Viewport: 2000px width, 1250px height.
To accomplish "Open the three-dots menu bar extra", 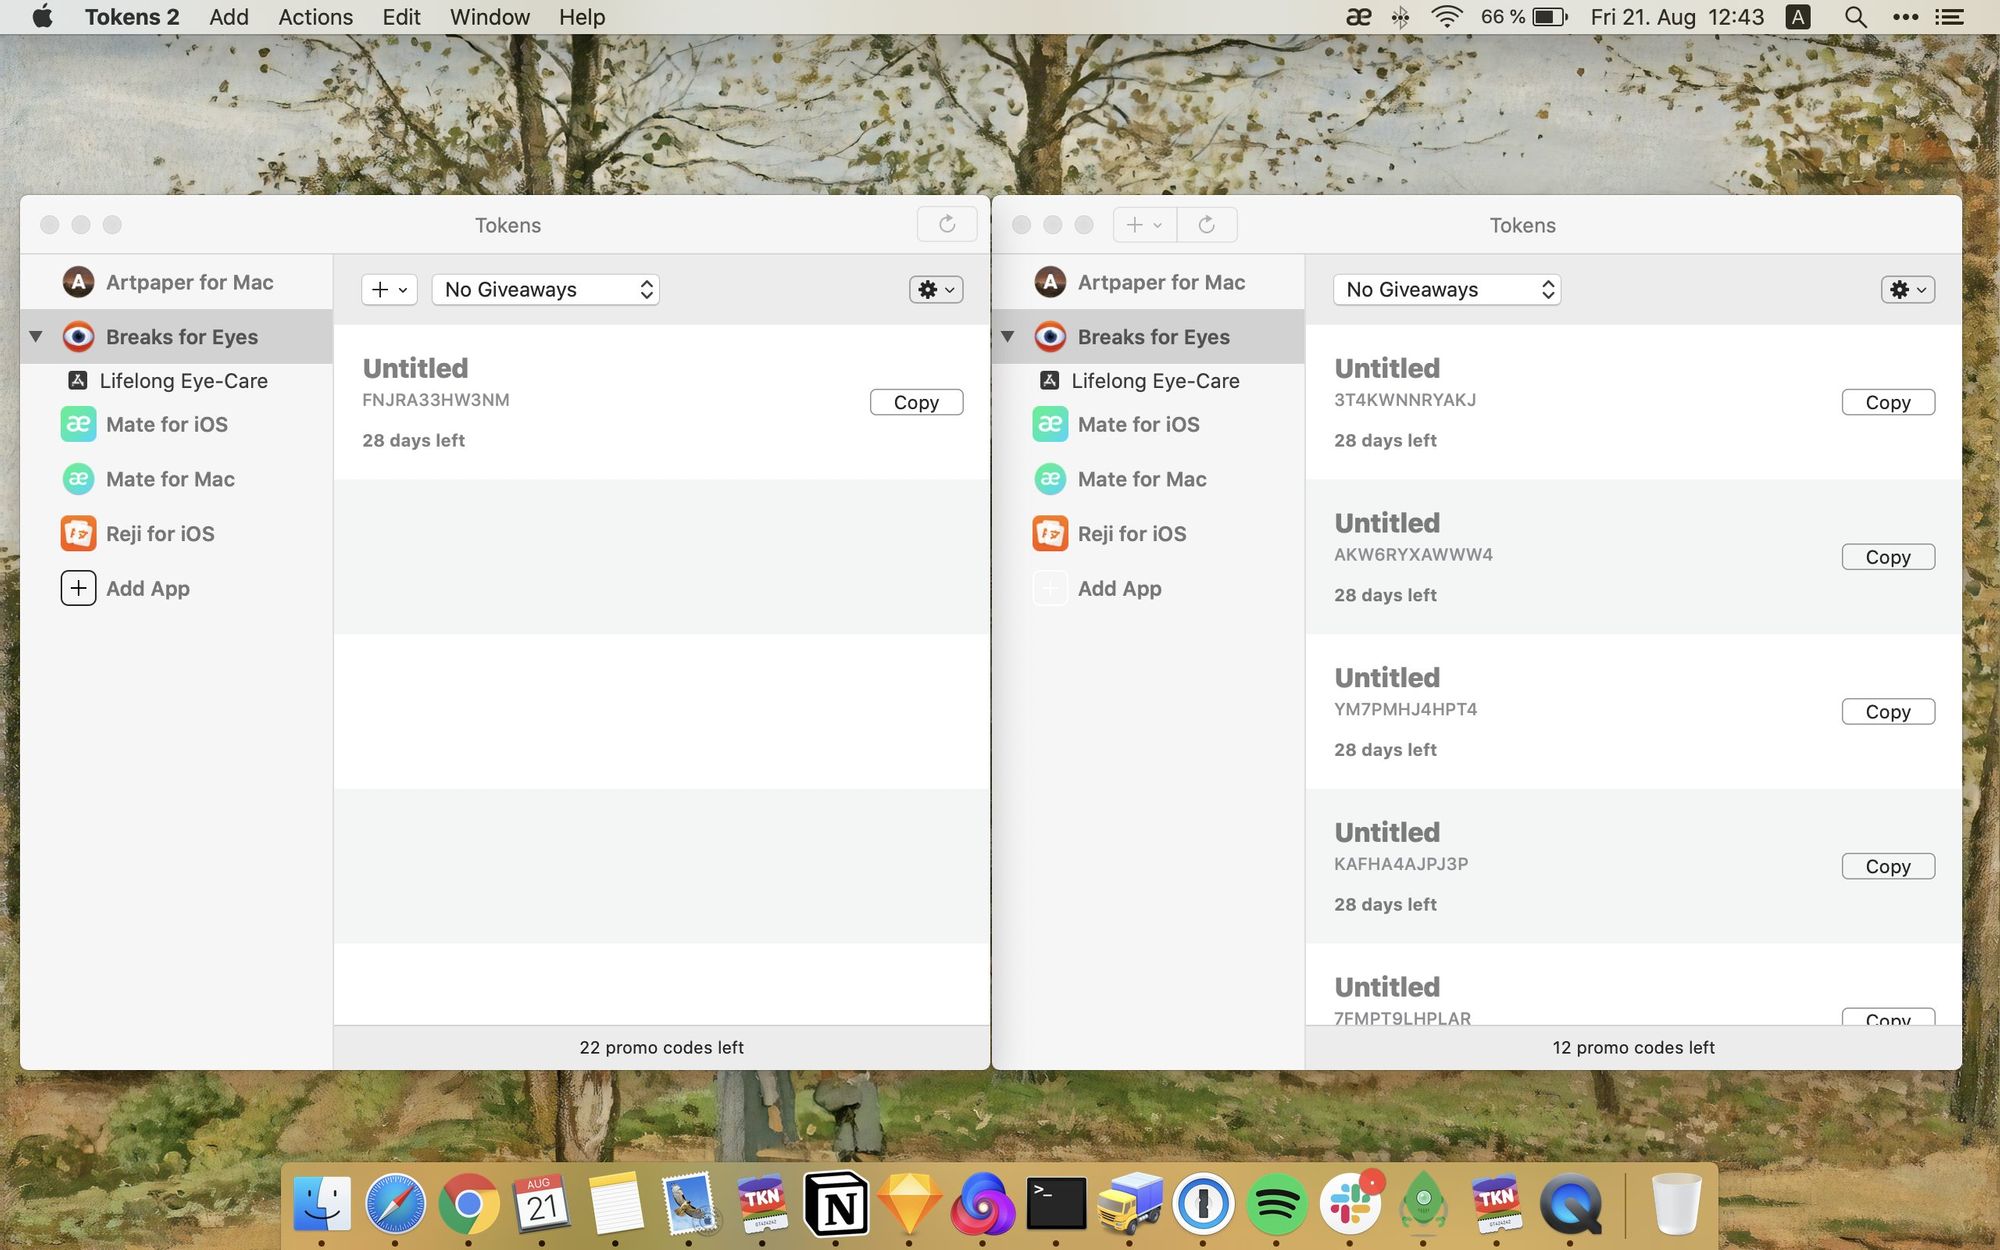I will (1905, 17).
